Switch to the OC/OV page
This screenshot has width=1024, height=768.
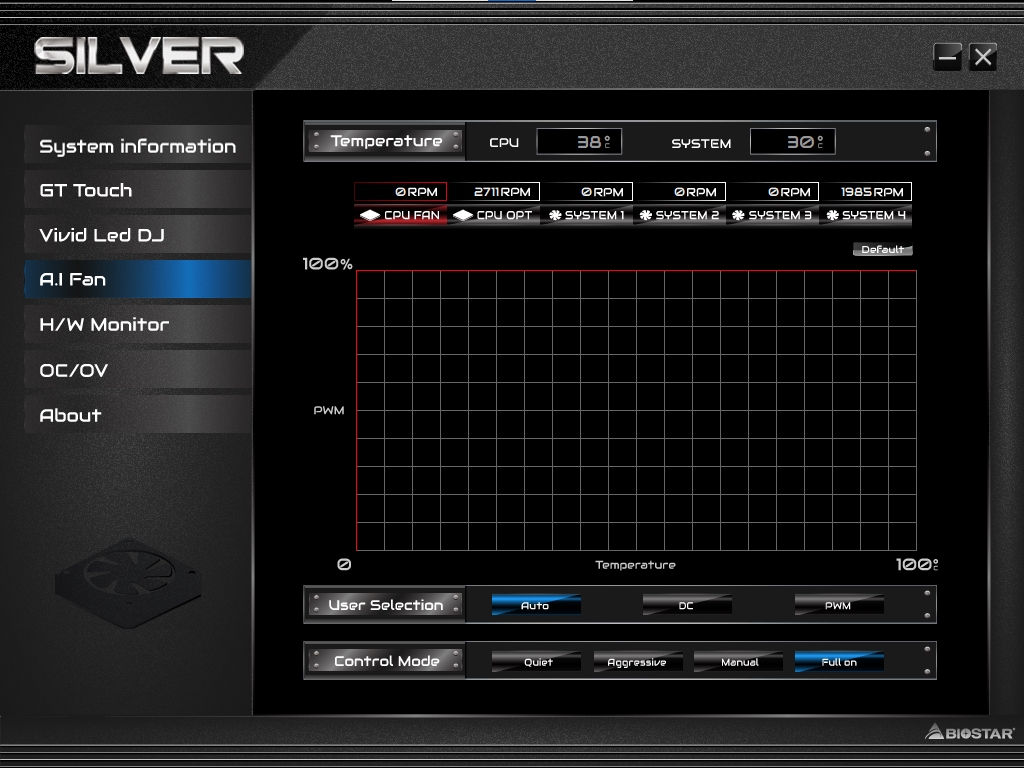coord(138,370)
